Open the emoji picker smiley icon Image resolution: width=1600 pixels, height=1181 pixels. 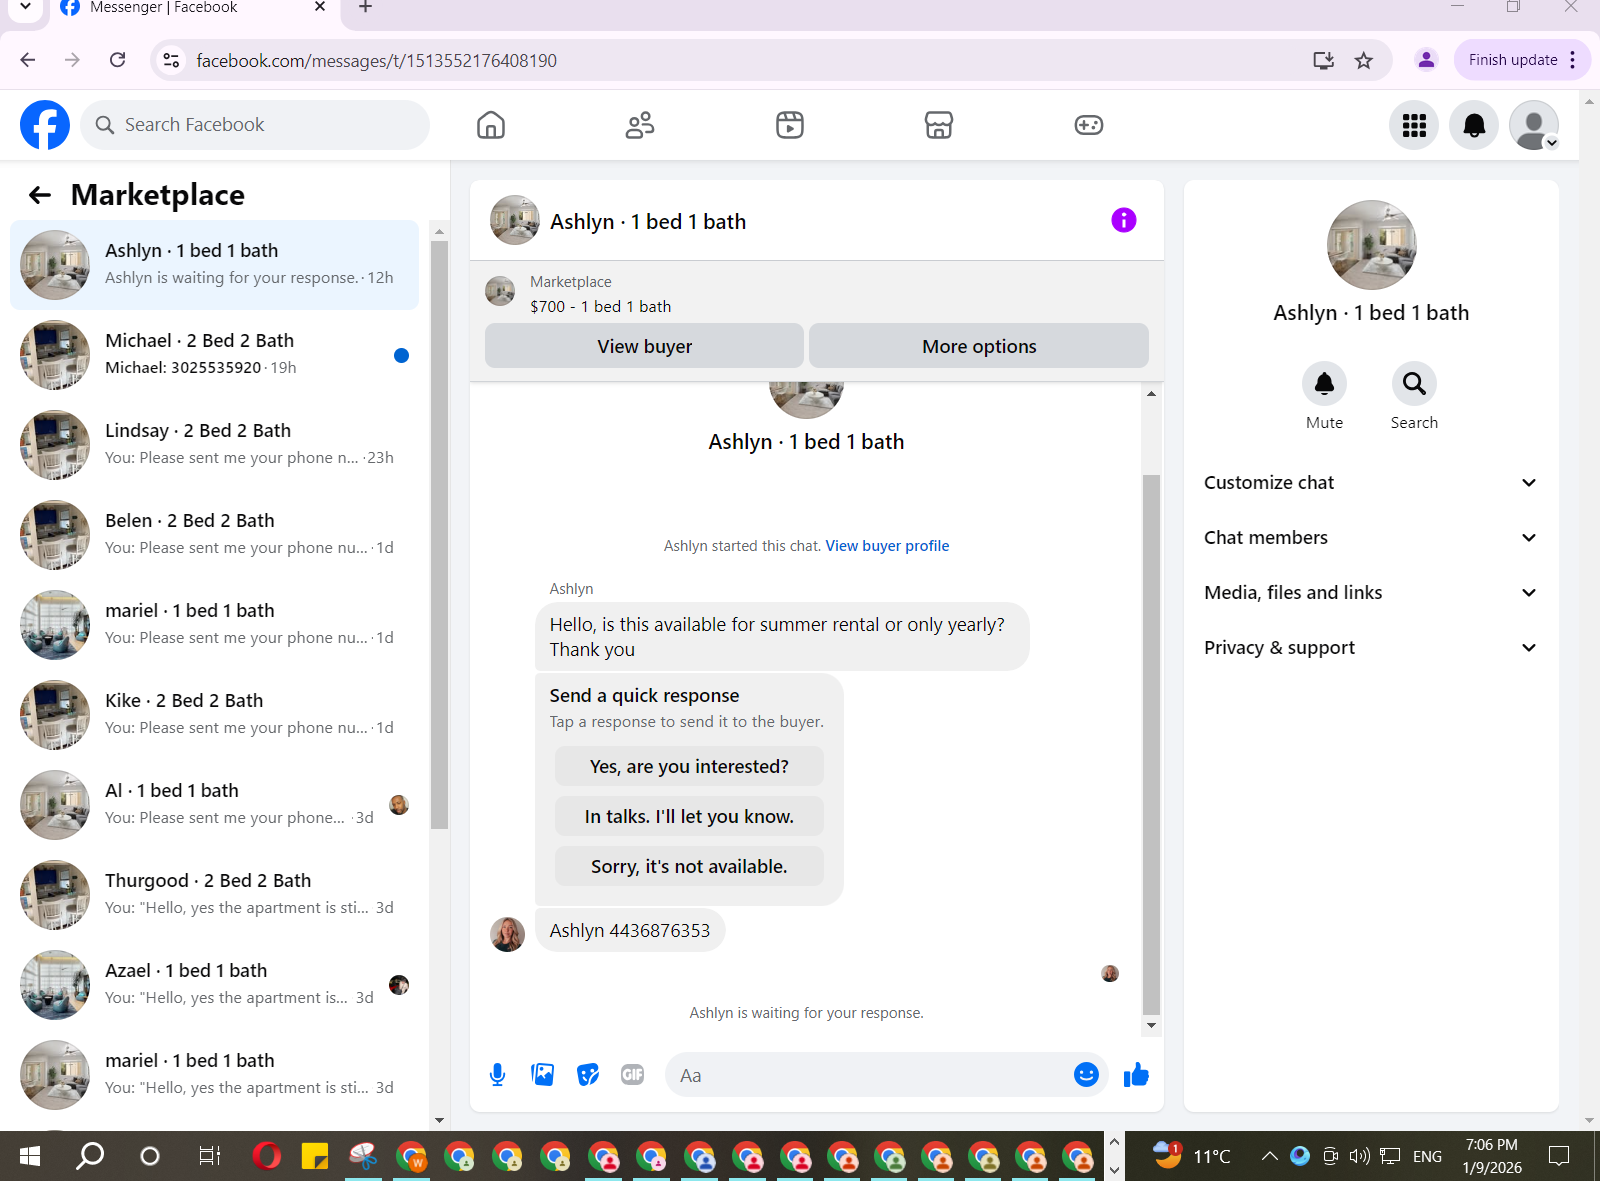pos(1086,1074)
